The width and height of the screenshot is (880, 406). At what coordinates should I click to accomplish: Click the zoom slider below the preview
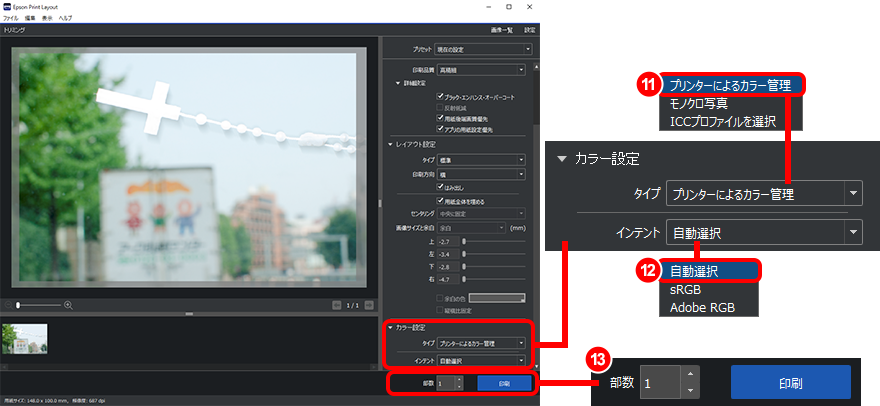[x=38, y=304]
